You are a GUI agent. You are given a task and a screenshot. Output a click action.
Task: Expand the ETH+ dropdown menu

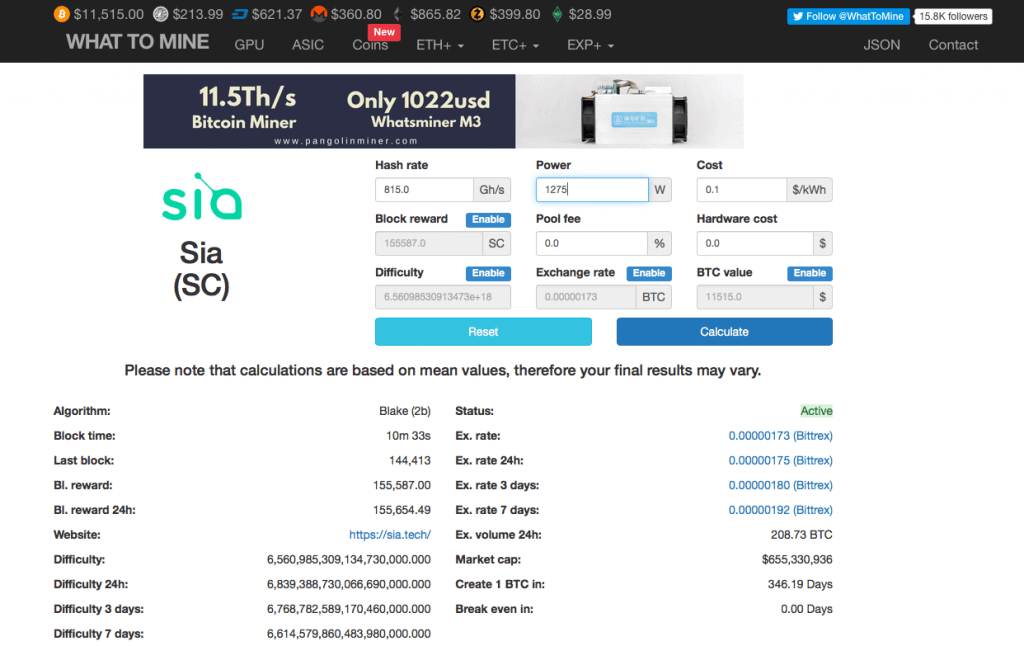[440, 45]
